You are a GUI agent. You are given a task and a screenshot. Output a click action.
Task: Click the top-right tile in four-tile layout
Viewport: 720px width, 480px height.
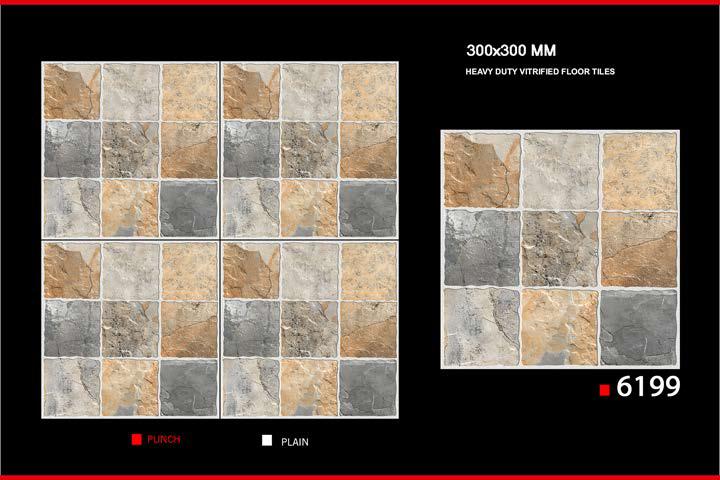pos(309,150)
